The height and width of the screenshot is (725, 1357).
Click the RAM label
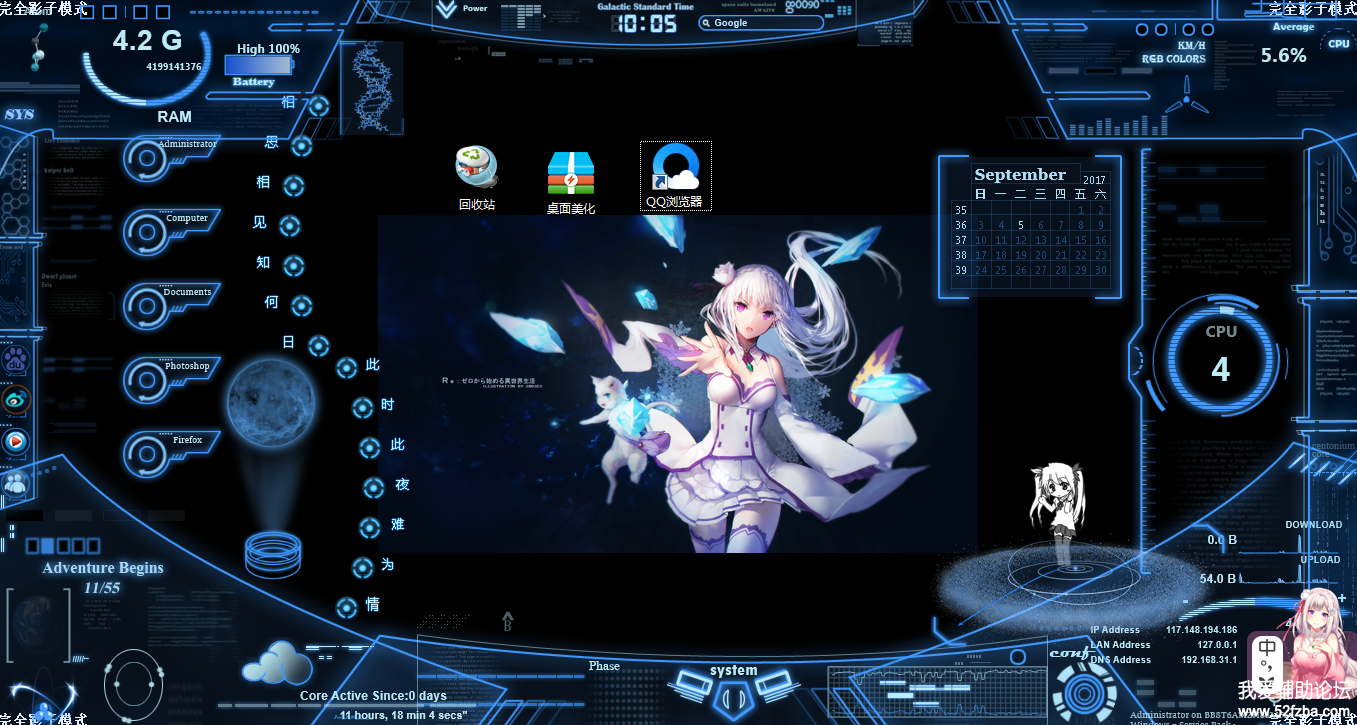(174, 117)
